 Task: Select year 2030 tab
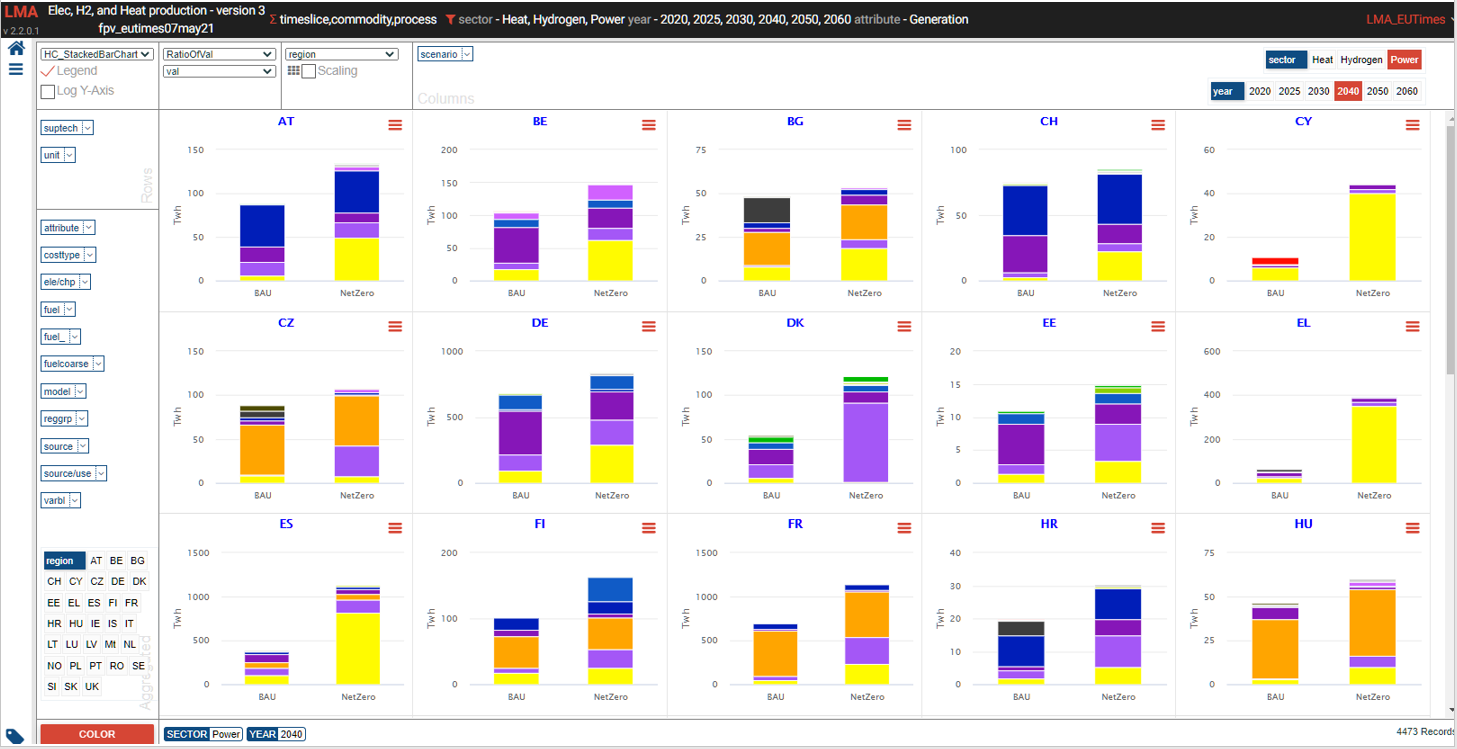[1318, 91]
